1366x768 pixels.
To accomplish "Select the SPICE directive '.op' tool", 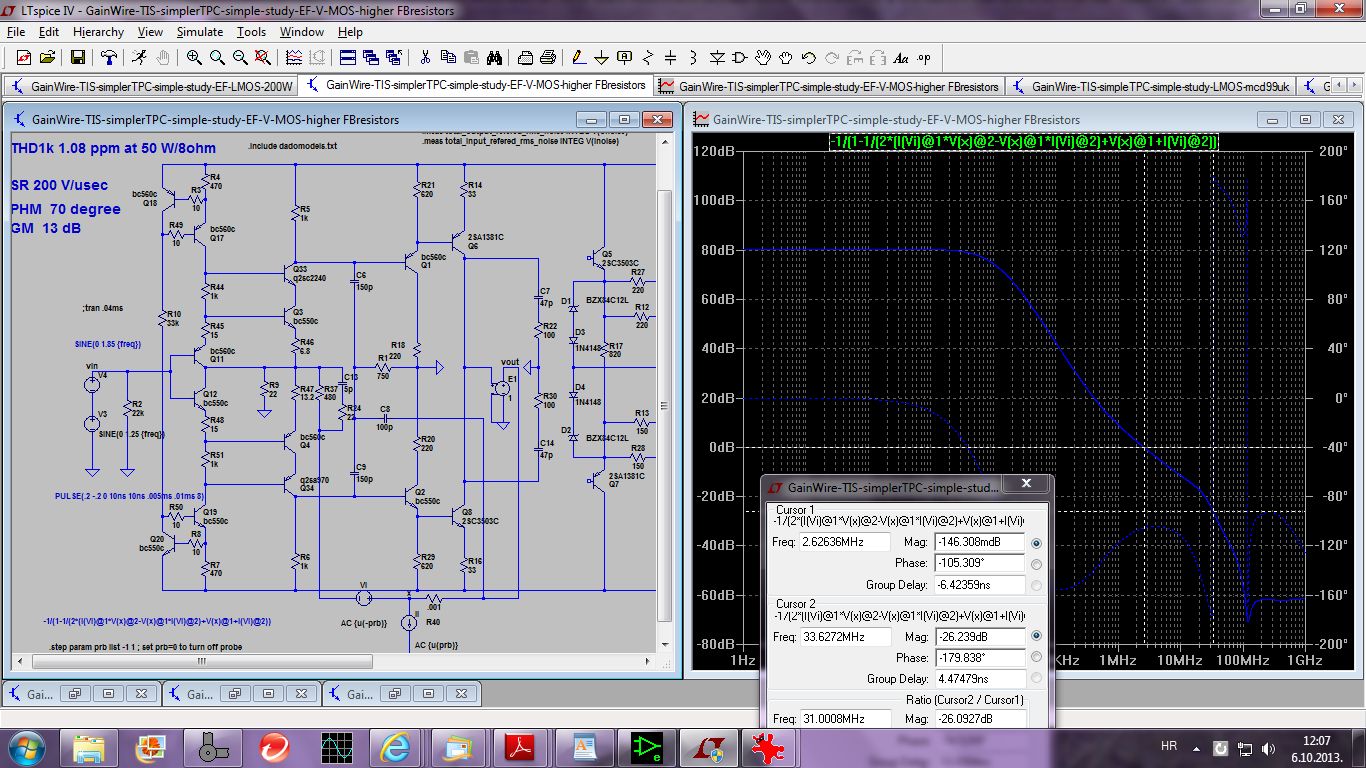I will pyautogui.click(x=924, y=58).
